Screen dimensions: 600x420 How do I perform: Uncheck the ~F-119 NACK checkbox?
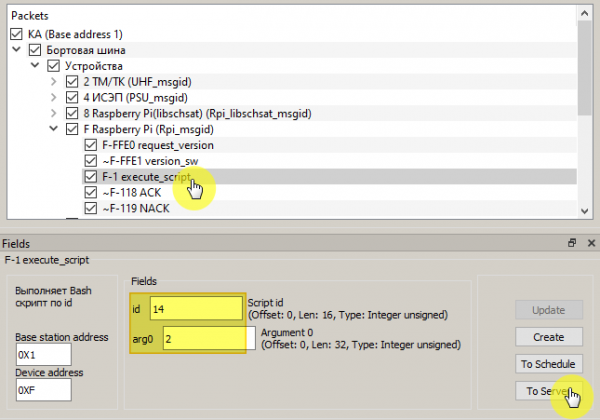(x=91, y=209)
